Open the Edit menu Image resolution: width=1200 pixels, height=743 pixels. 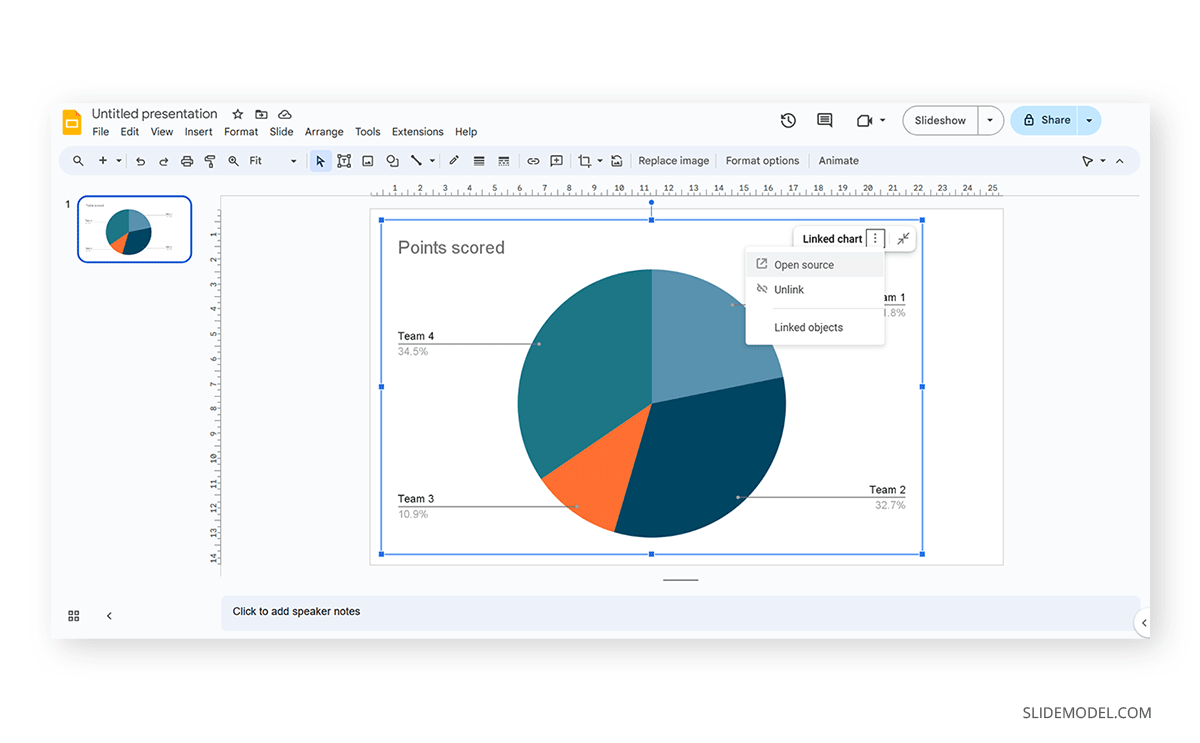(x=130, y=132)
